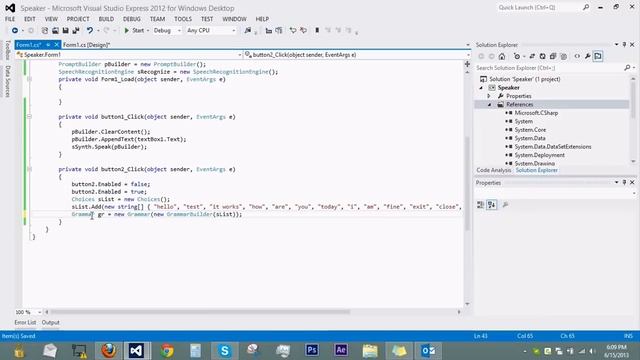Viewport: 640px width, 360px height.
Task: Open the Toolbox side panel tab
Action: tap(7, 50)
